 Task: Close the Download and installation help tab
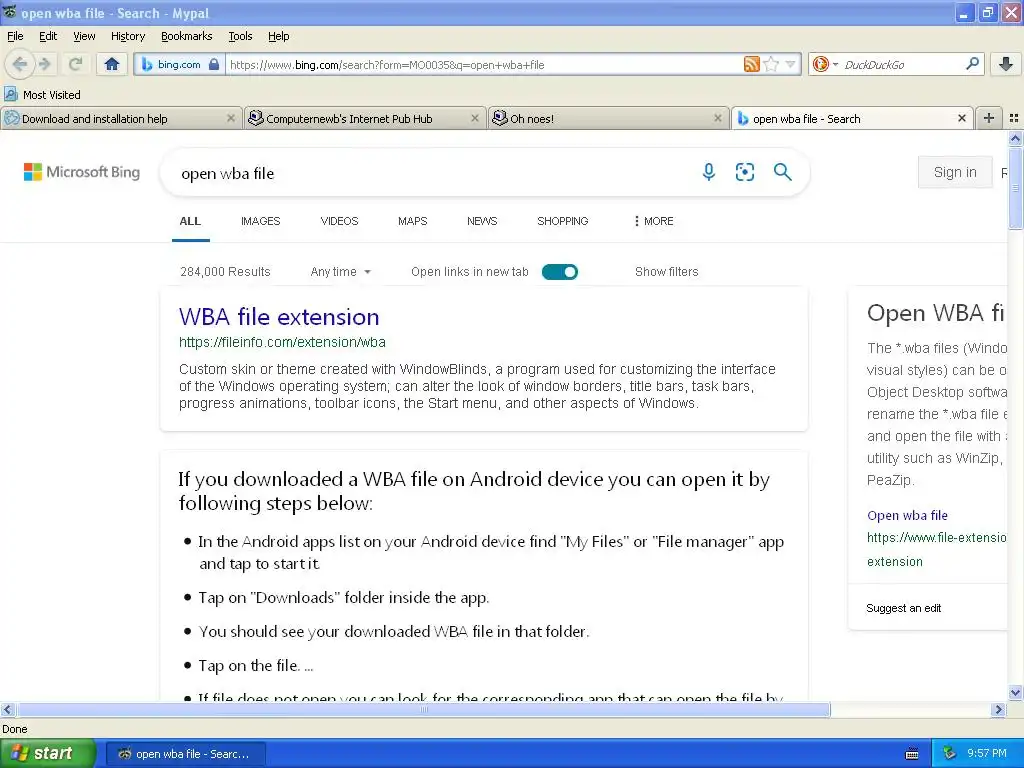point(231,118)
